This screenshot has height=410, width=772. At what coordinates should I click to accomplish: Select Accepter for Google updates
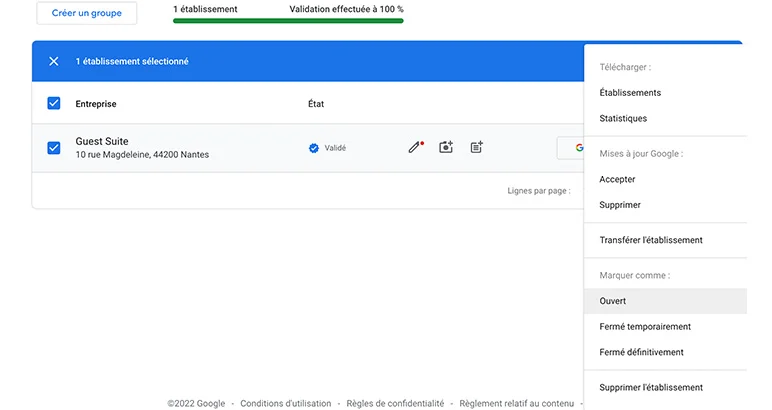click(617, 180)
